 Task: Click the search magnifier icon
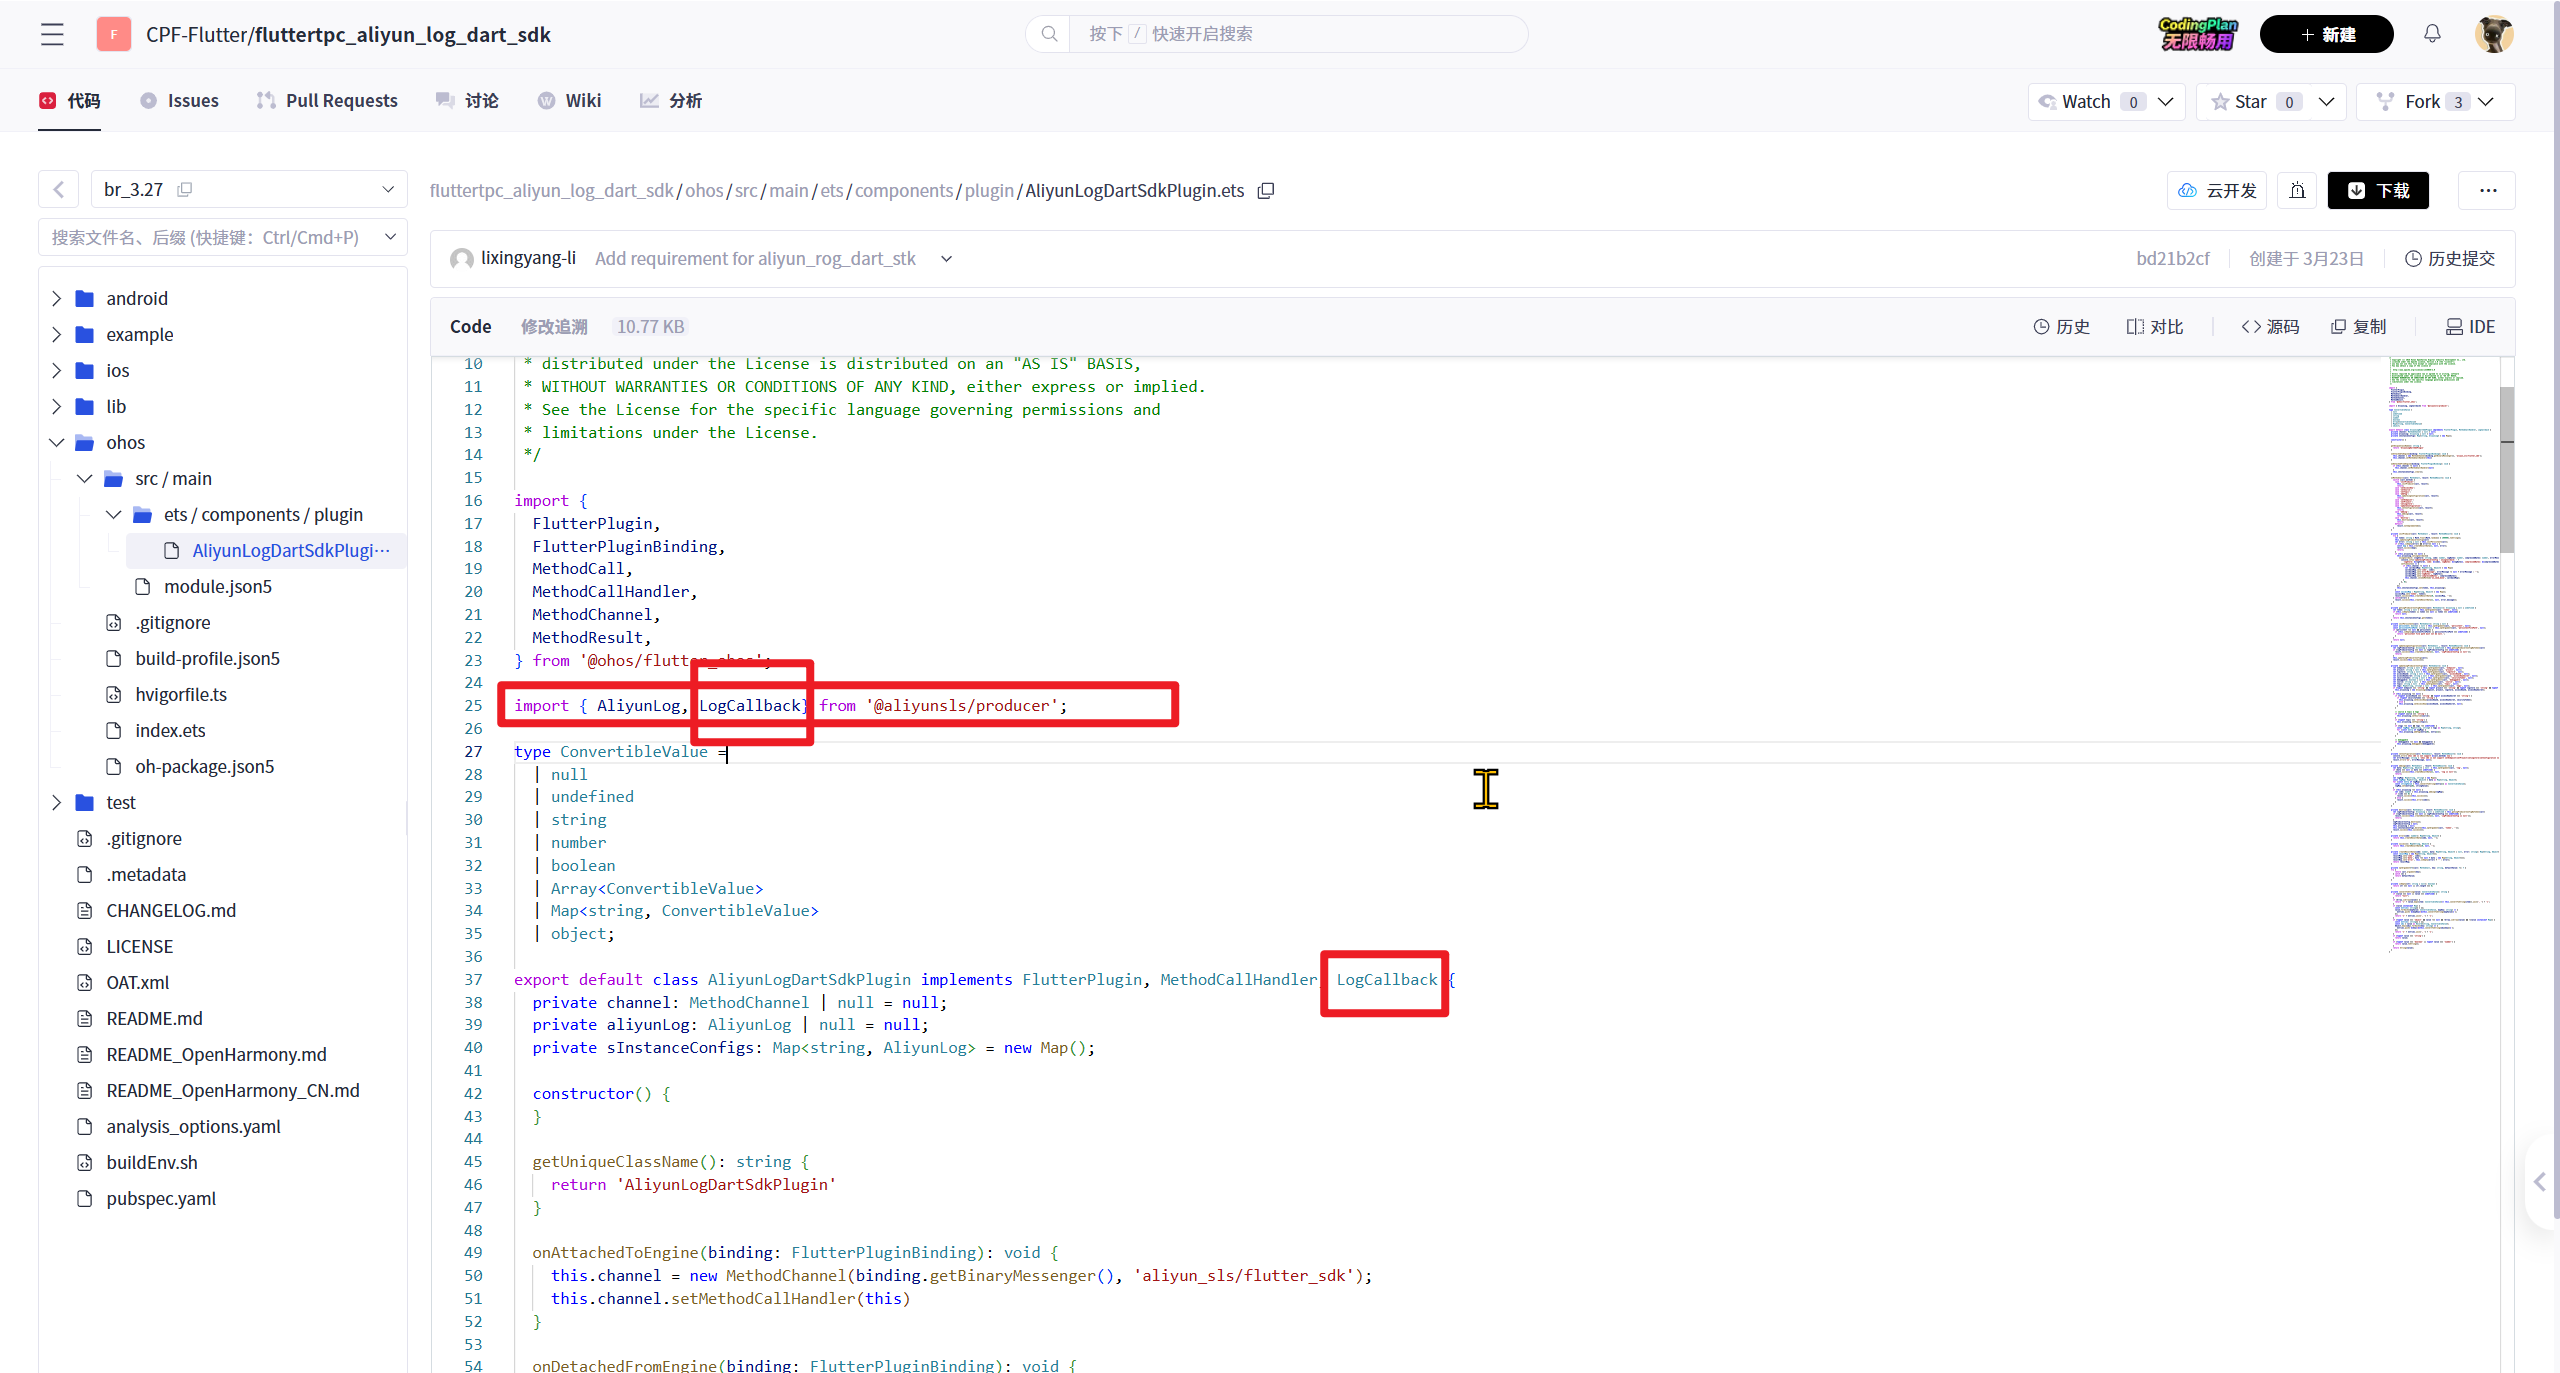coord(1049,34)
